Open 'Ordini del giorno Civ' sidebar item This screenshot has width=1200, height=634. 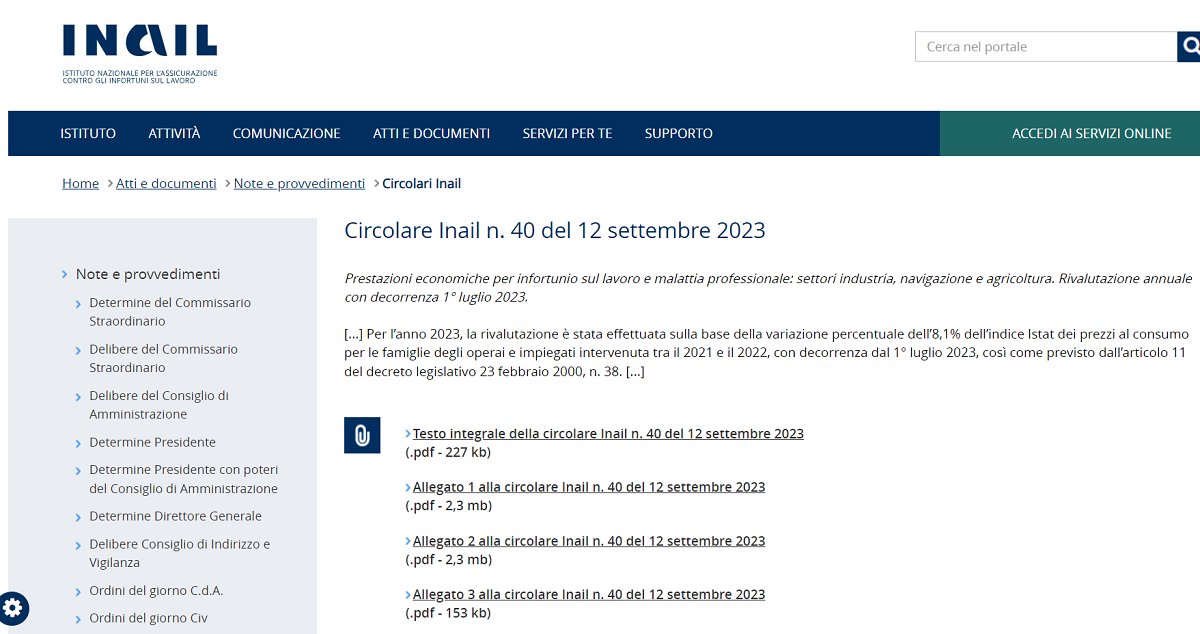click(148, 618)
